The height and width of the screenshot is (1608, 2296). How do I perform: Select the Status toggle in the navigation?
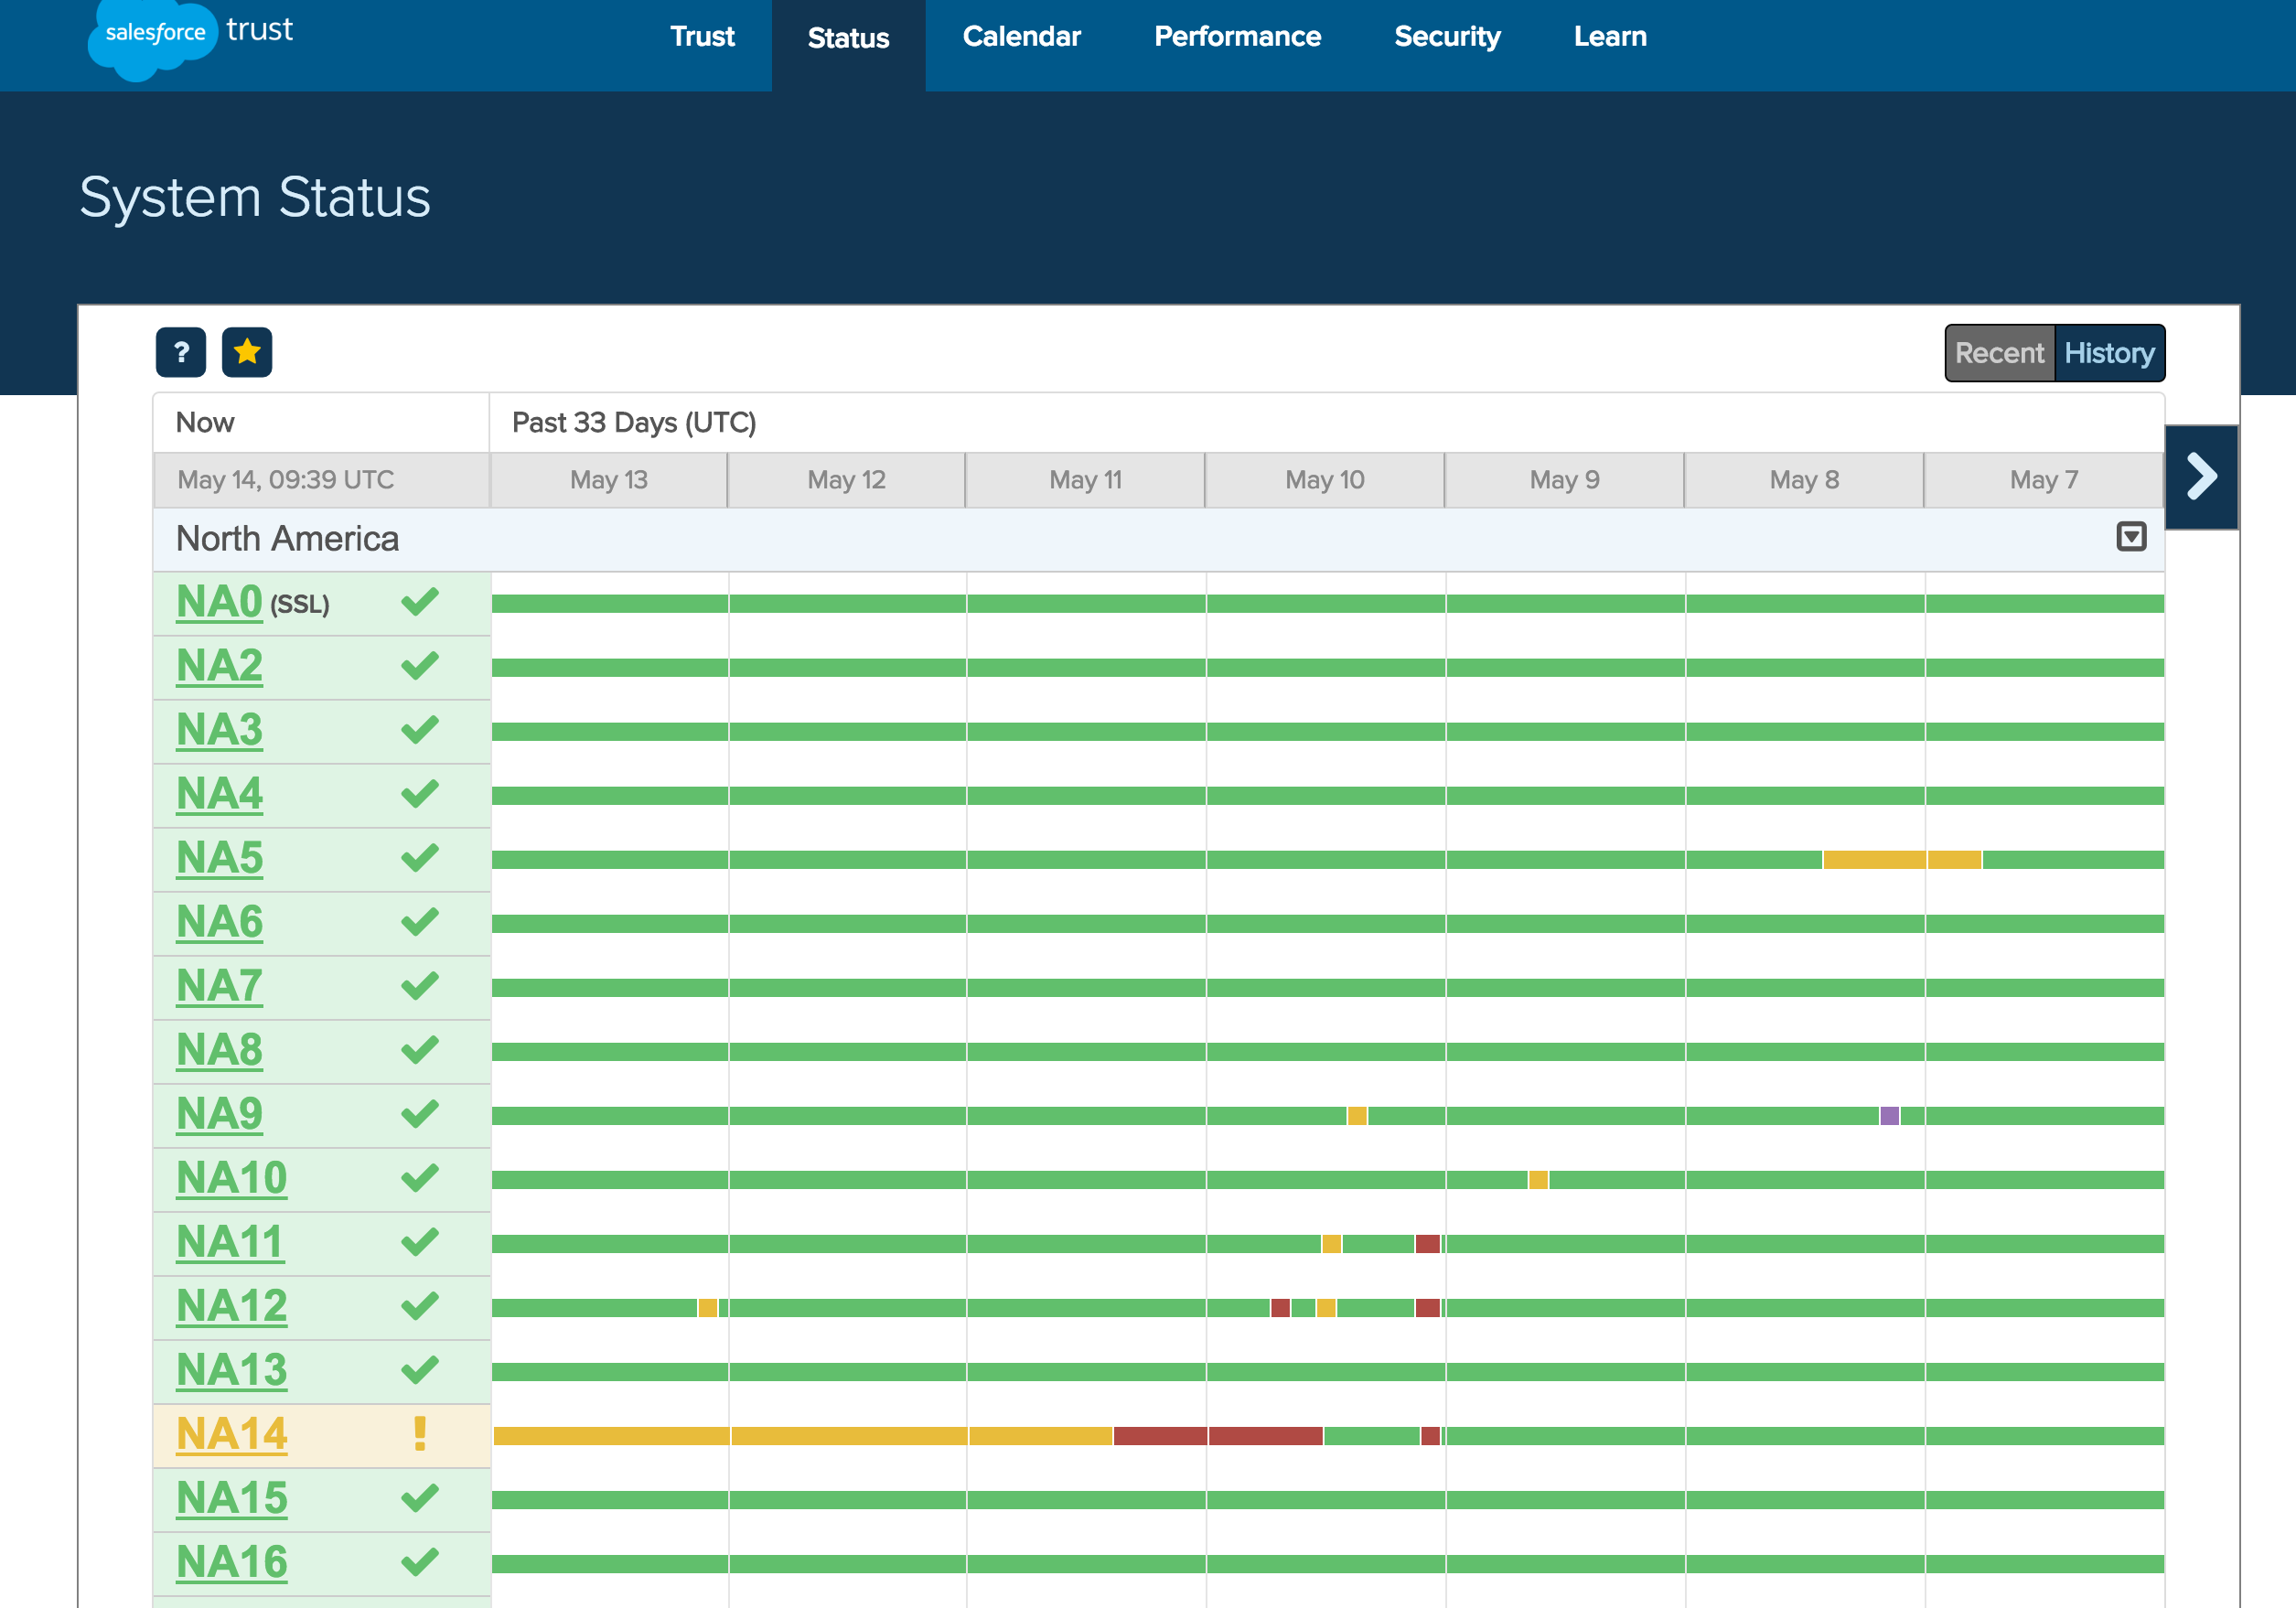(847, 38)
